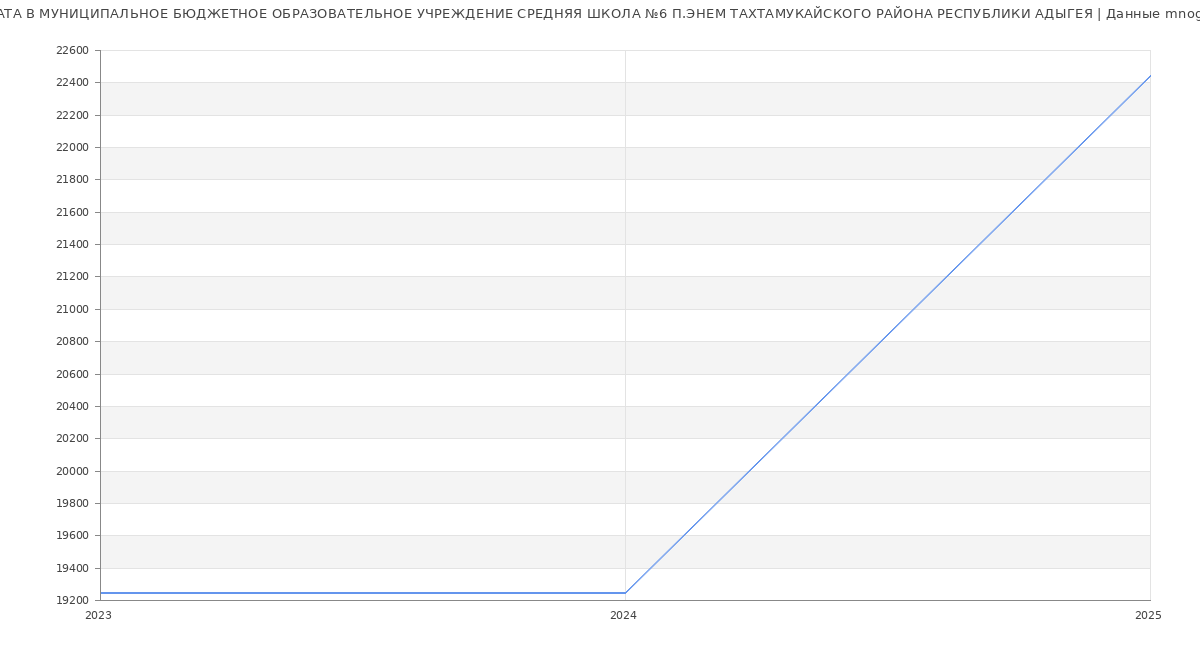
Task: Click the 22600 y-axis label
Action: point(71,51)
